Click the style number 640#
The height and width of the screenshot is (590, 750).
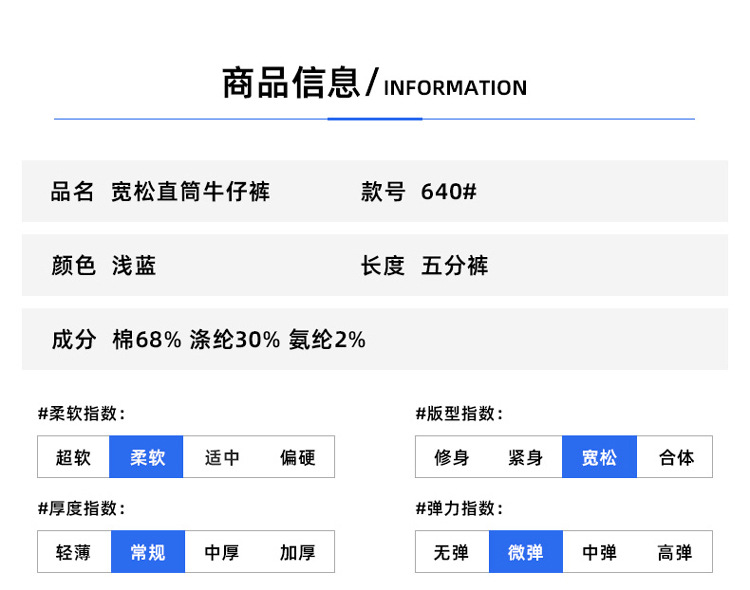coord(448,191)
